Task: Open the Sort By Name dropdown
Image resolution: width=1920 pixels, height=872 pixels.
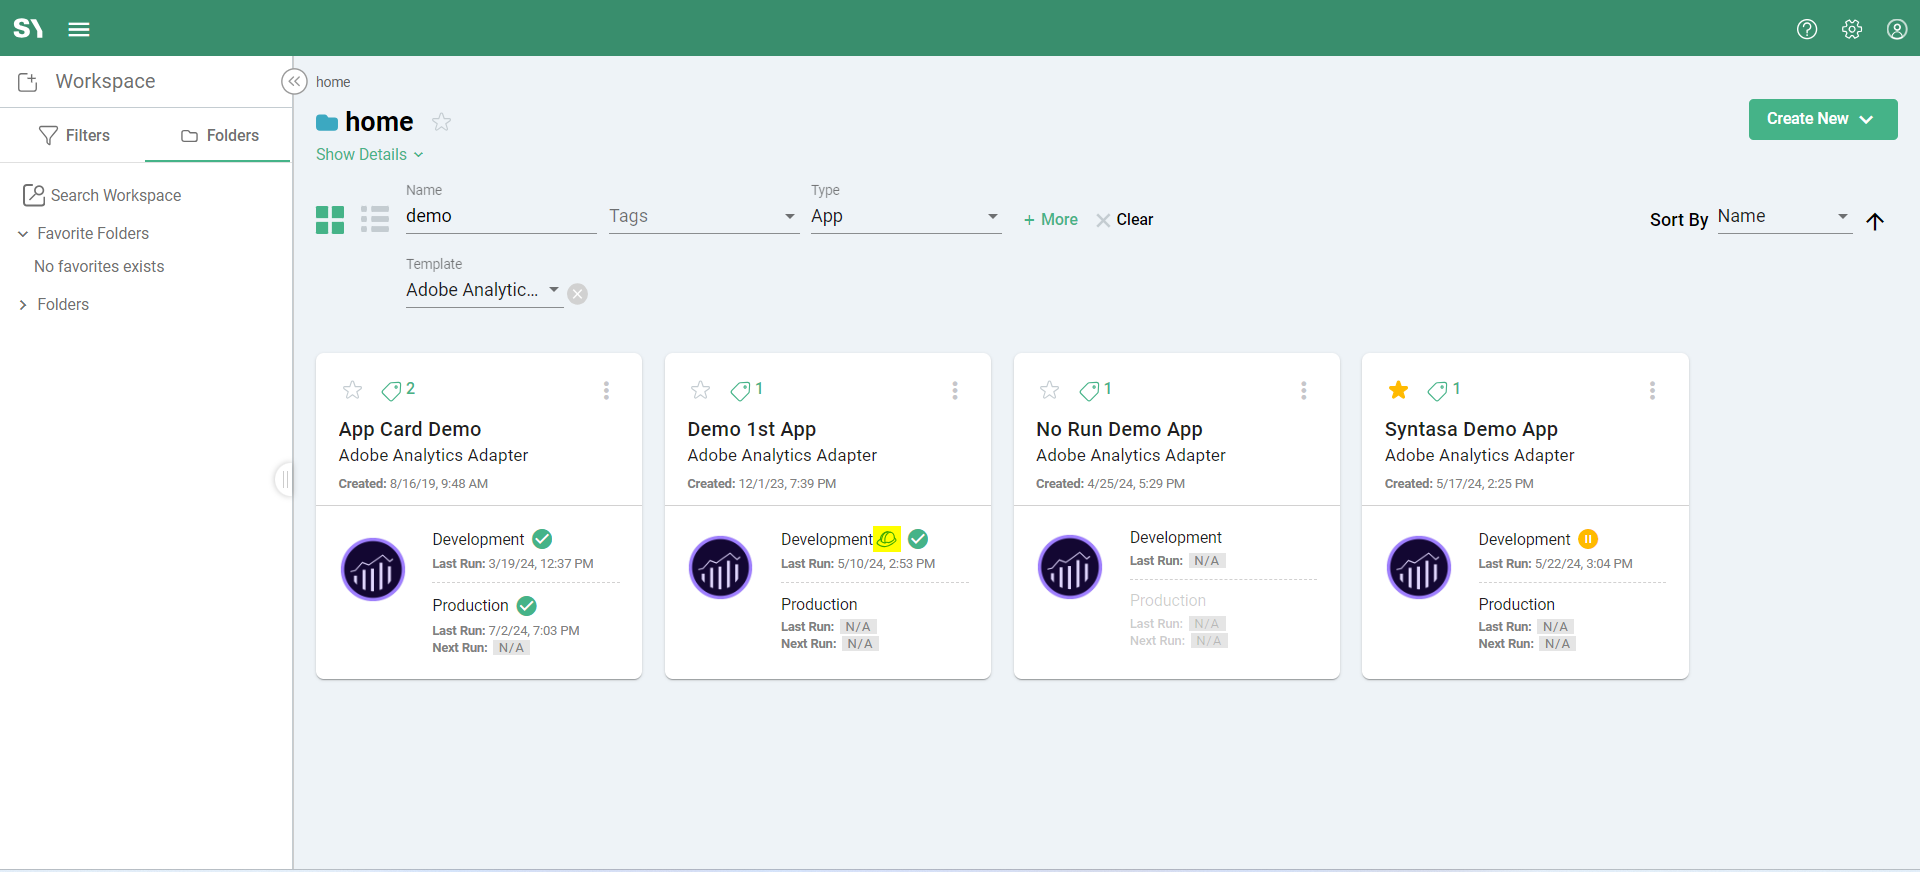Action: (x=1783, y=217)
